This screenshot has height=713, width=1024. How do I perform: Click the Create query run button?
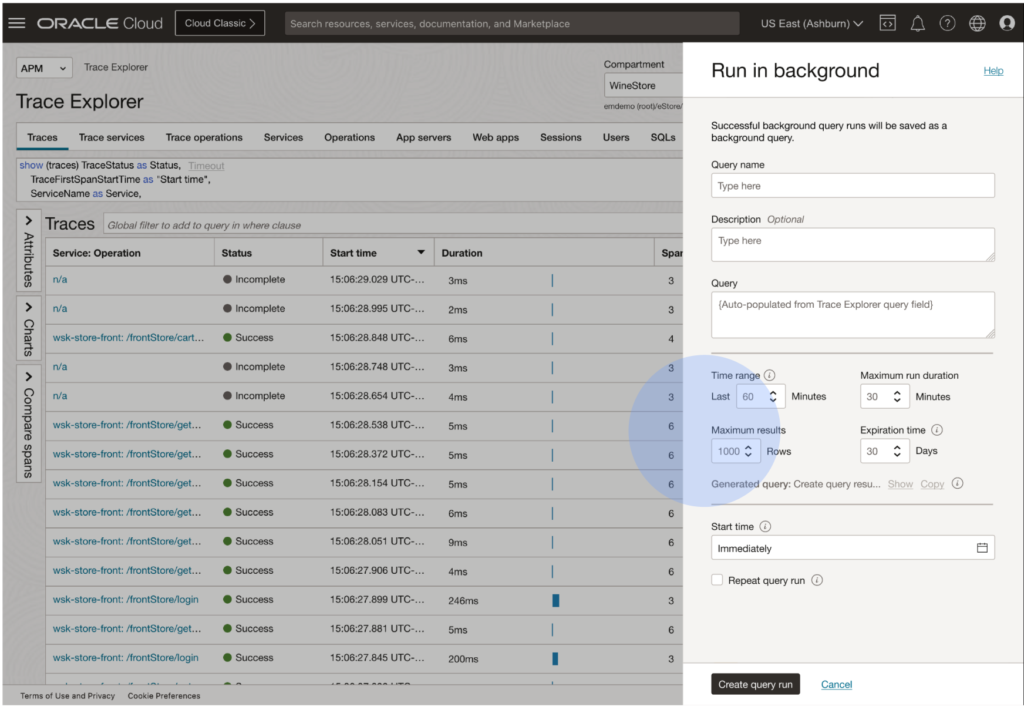755,684
